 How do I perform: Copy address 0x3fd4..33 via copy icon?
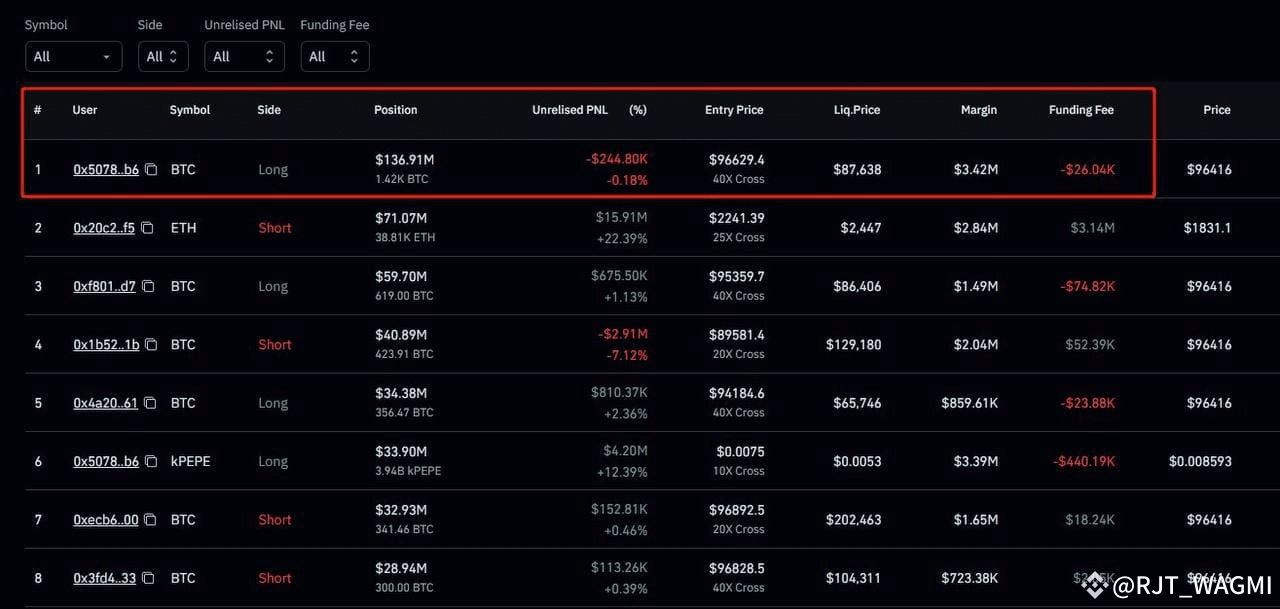click(148, 578)
